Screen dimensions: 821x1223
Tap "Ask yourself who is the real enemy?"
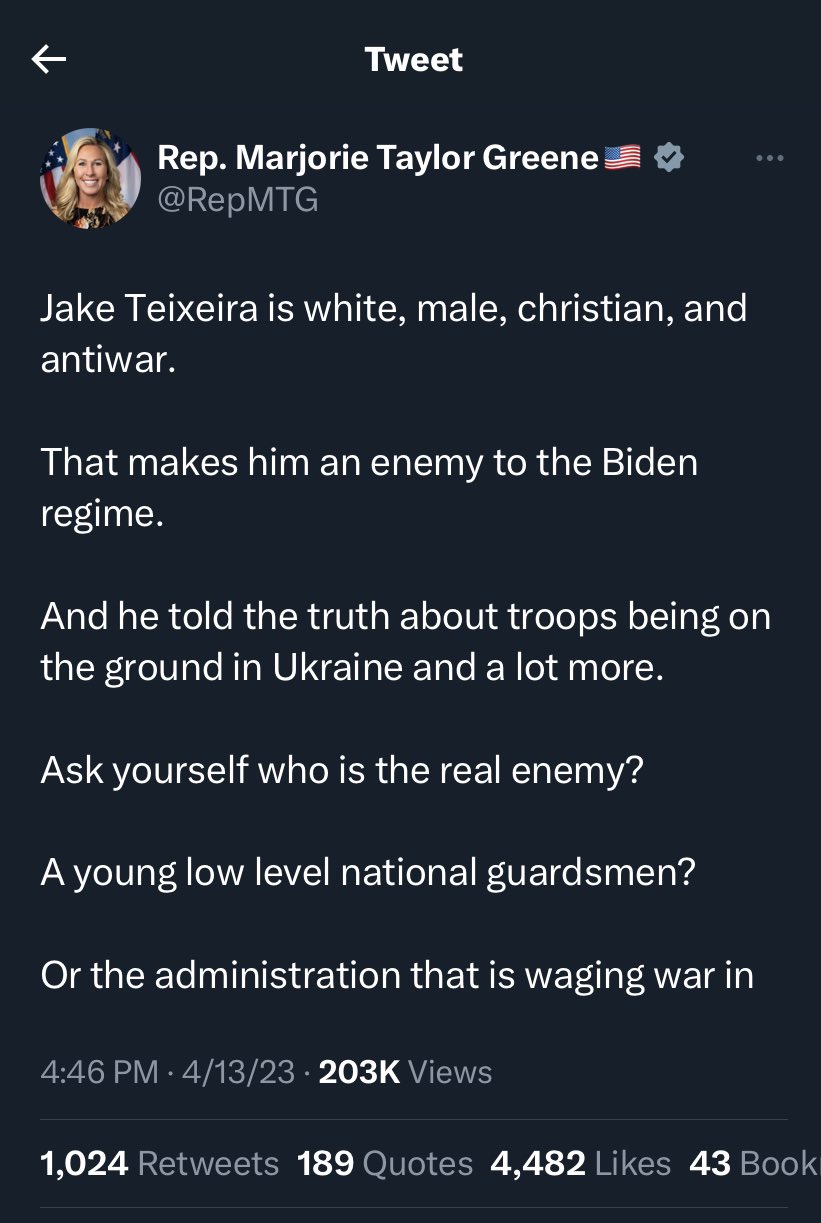pyautogui.click(x=340, y=770)
